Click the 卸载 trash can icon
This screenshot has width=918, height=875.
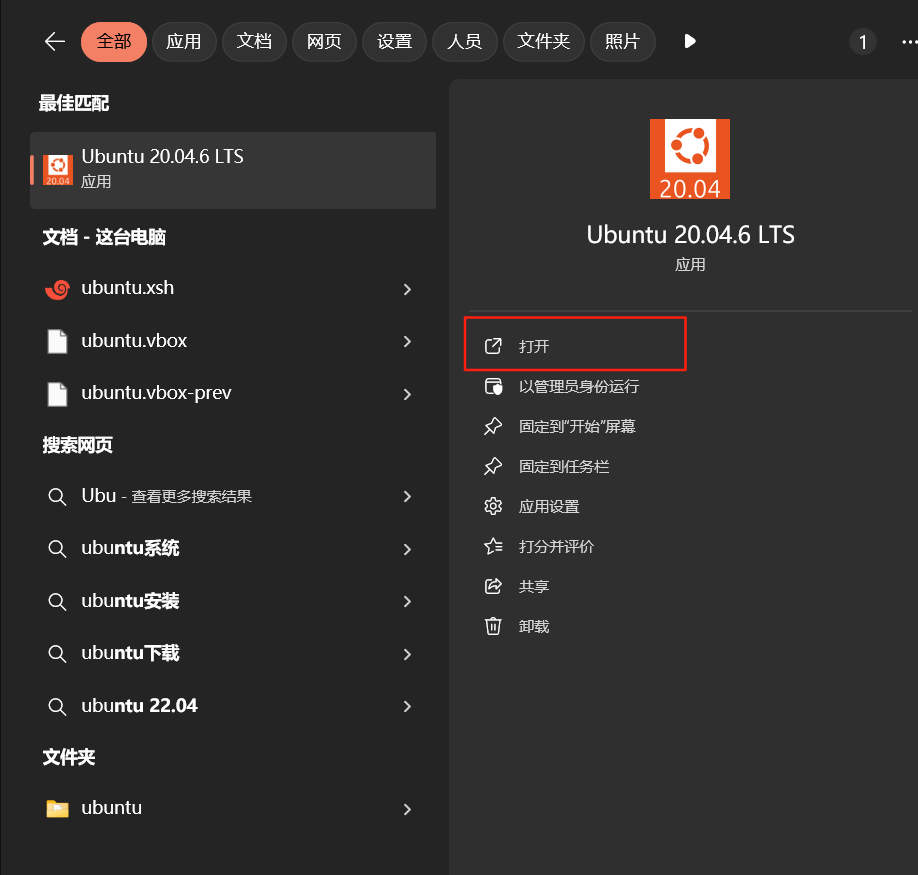point(493,626)
